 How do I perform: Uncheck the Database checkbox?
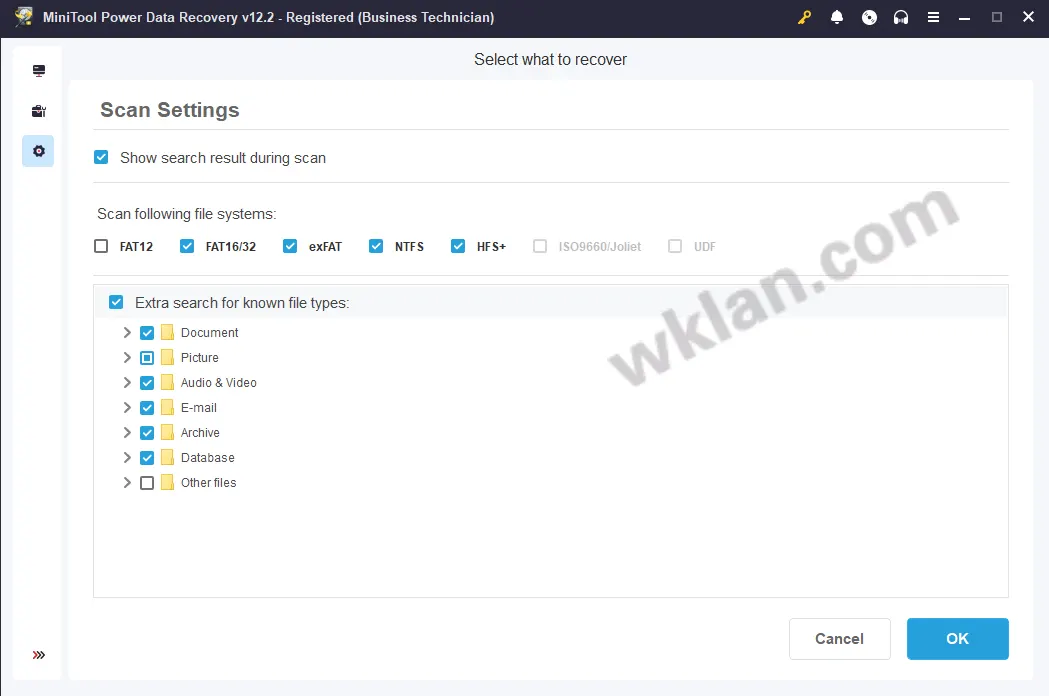[147, 458]
